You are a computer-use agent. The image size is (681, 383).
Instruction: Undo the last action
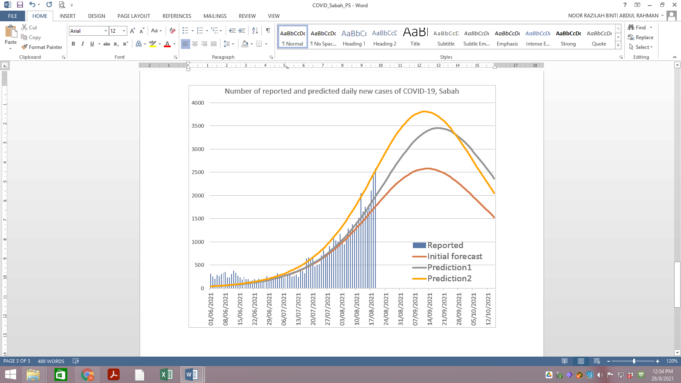[x=32, y=5]
